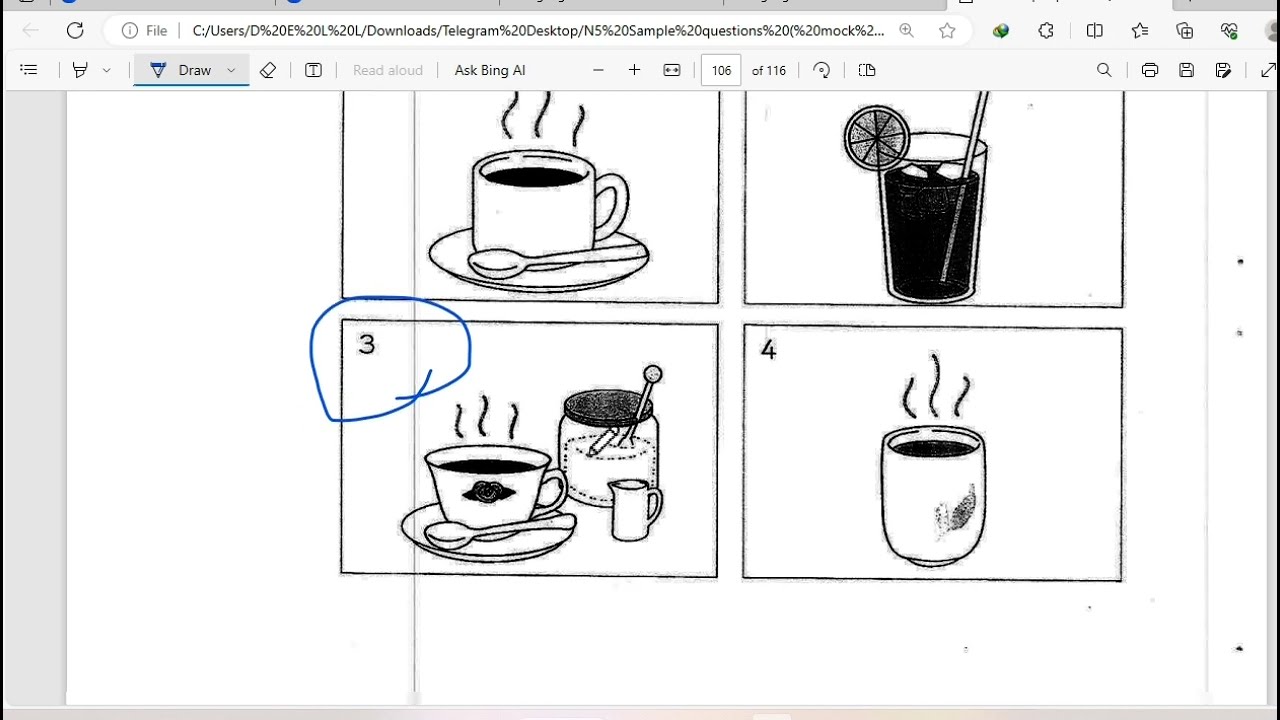The height and width of the screenshot is (720, 1280).
Task: Open Split screen
Action: pos(1095,30)
